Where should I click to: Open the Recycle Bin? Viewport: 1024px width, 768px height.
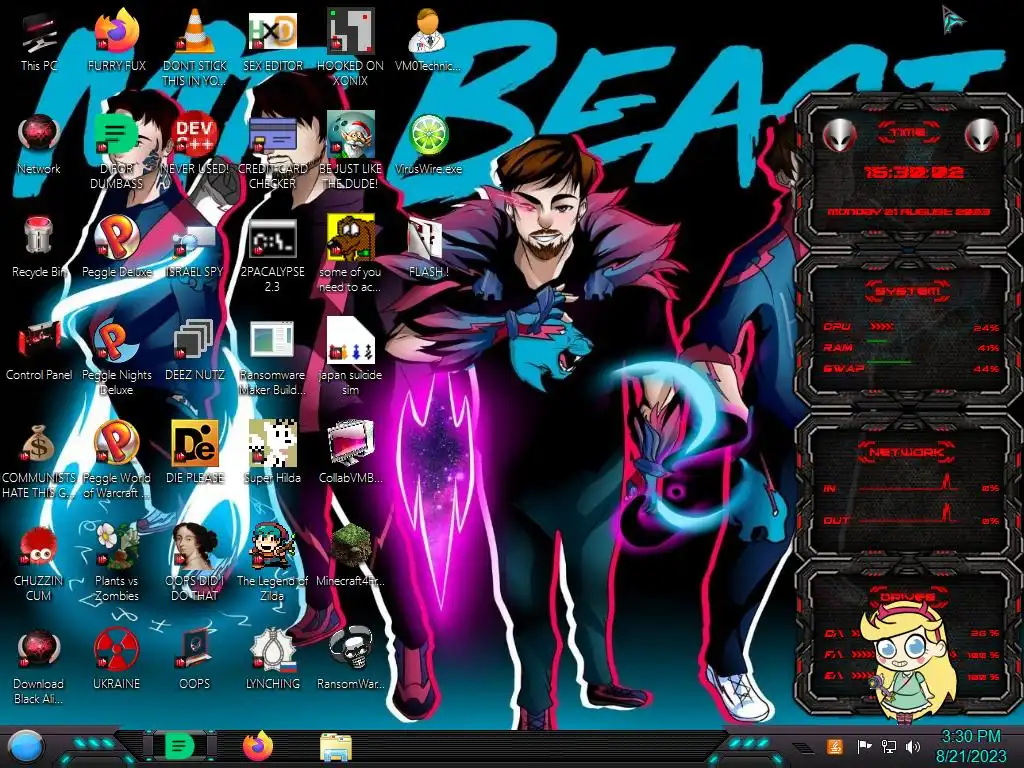coord(39,248)
